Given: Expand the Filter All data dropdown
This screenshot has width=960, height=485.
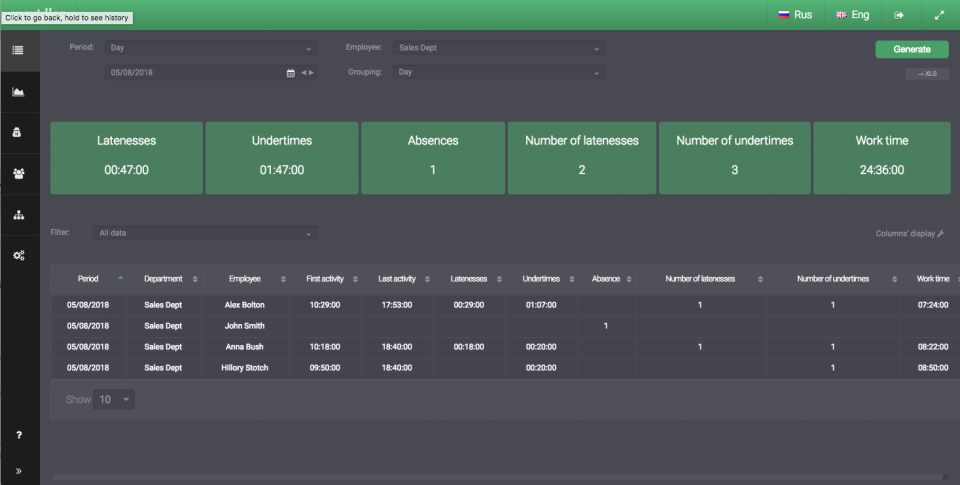Looking at the screenshot, I should [204, 233].
